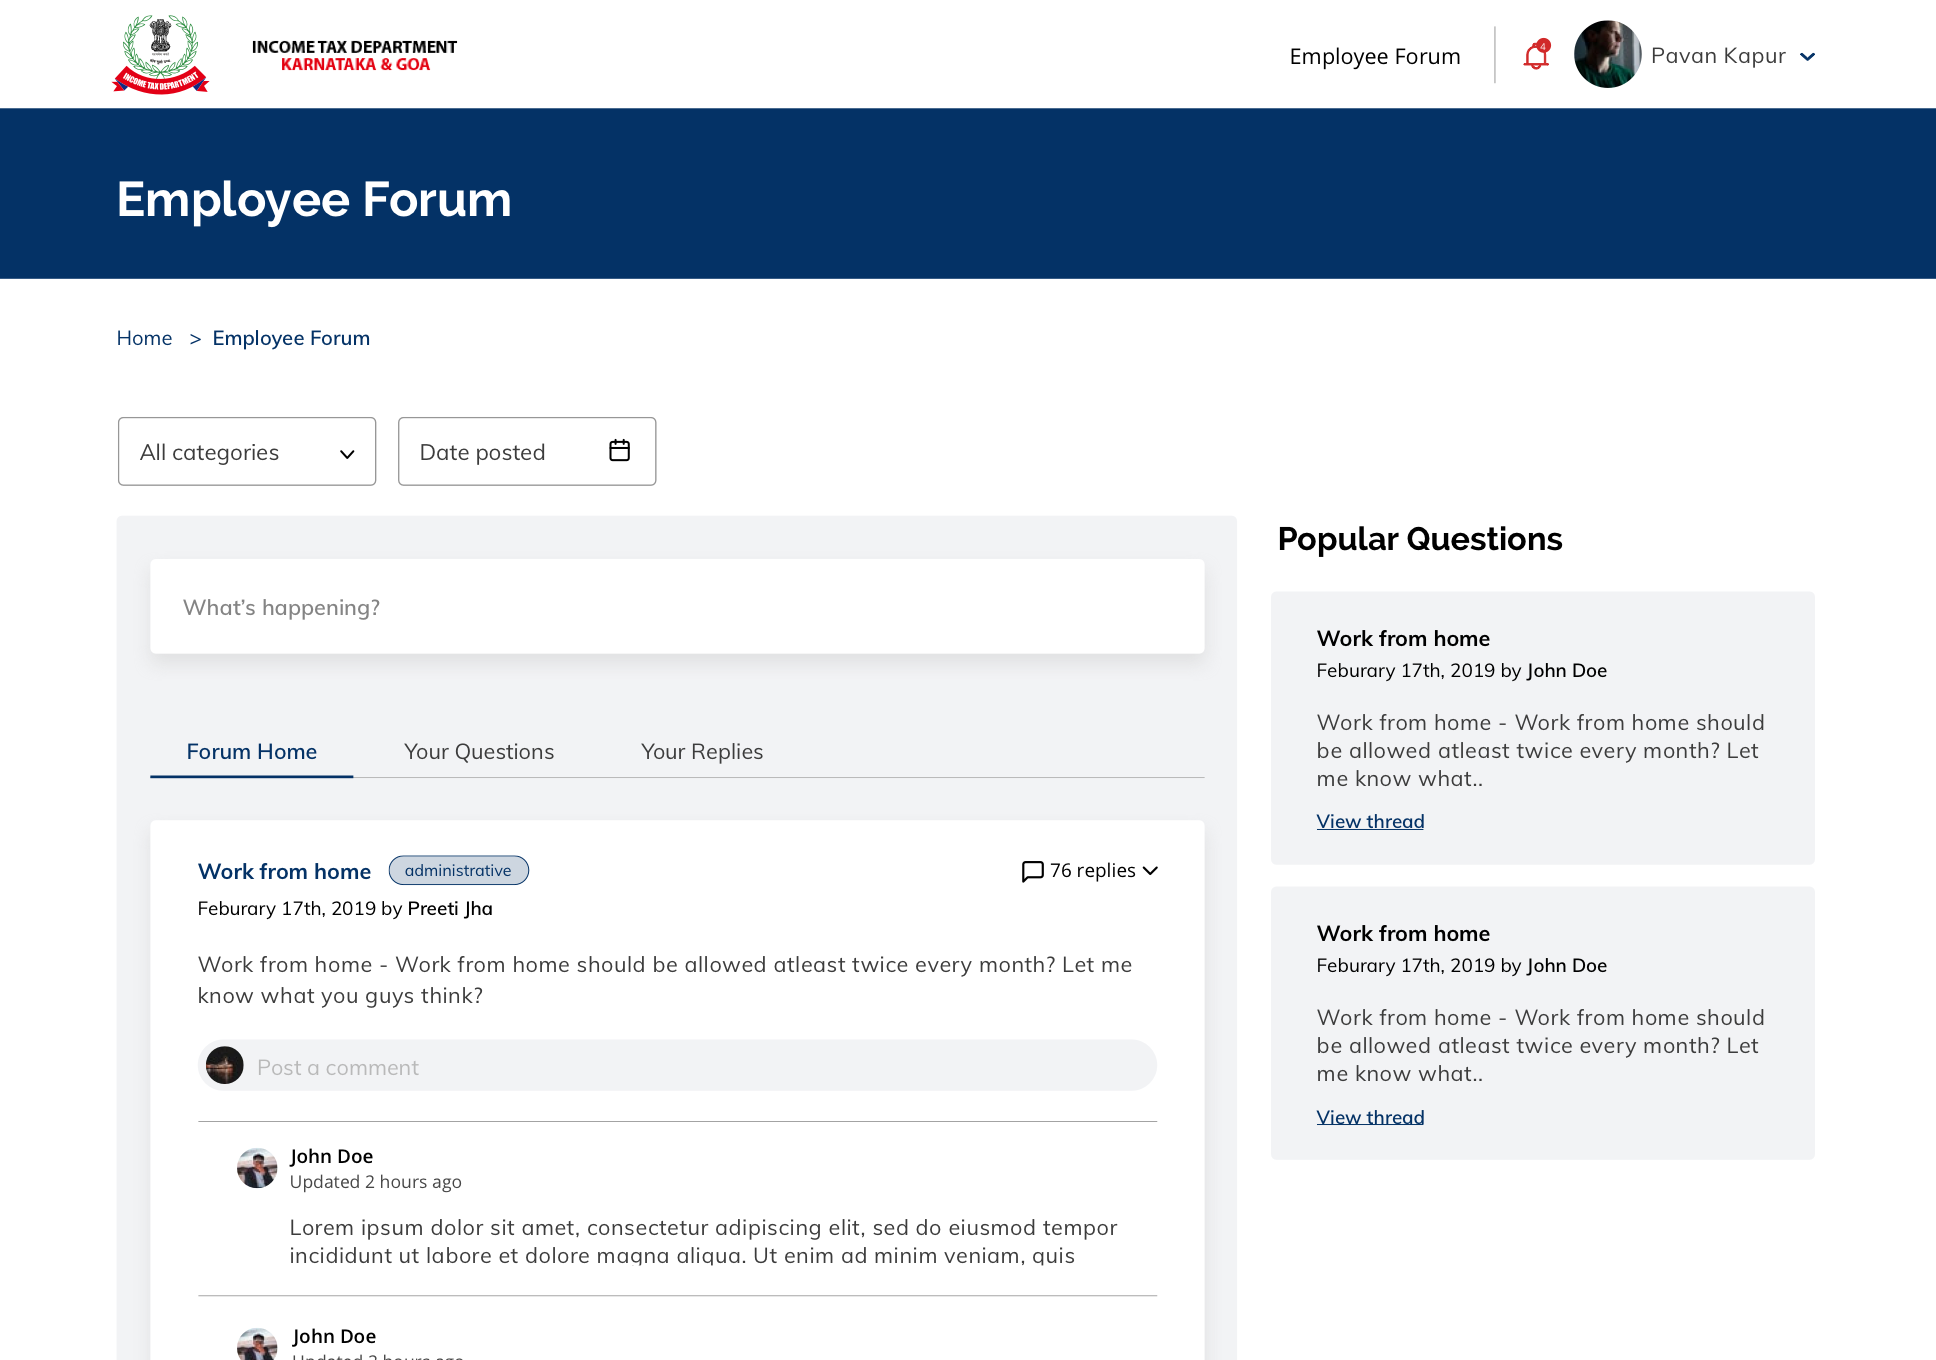Image resolution: width=1936 pixels, height=1360 pixels.
Task: Click the avatar next to Post a comment
Action: click(x=225, y=1066)
